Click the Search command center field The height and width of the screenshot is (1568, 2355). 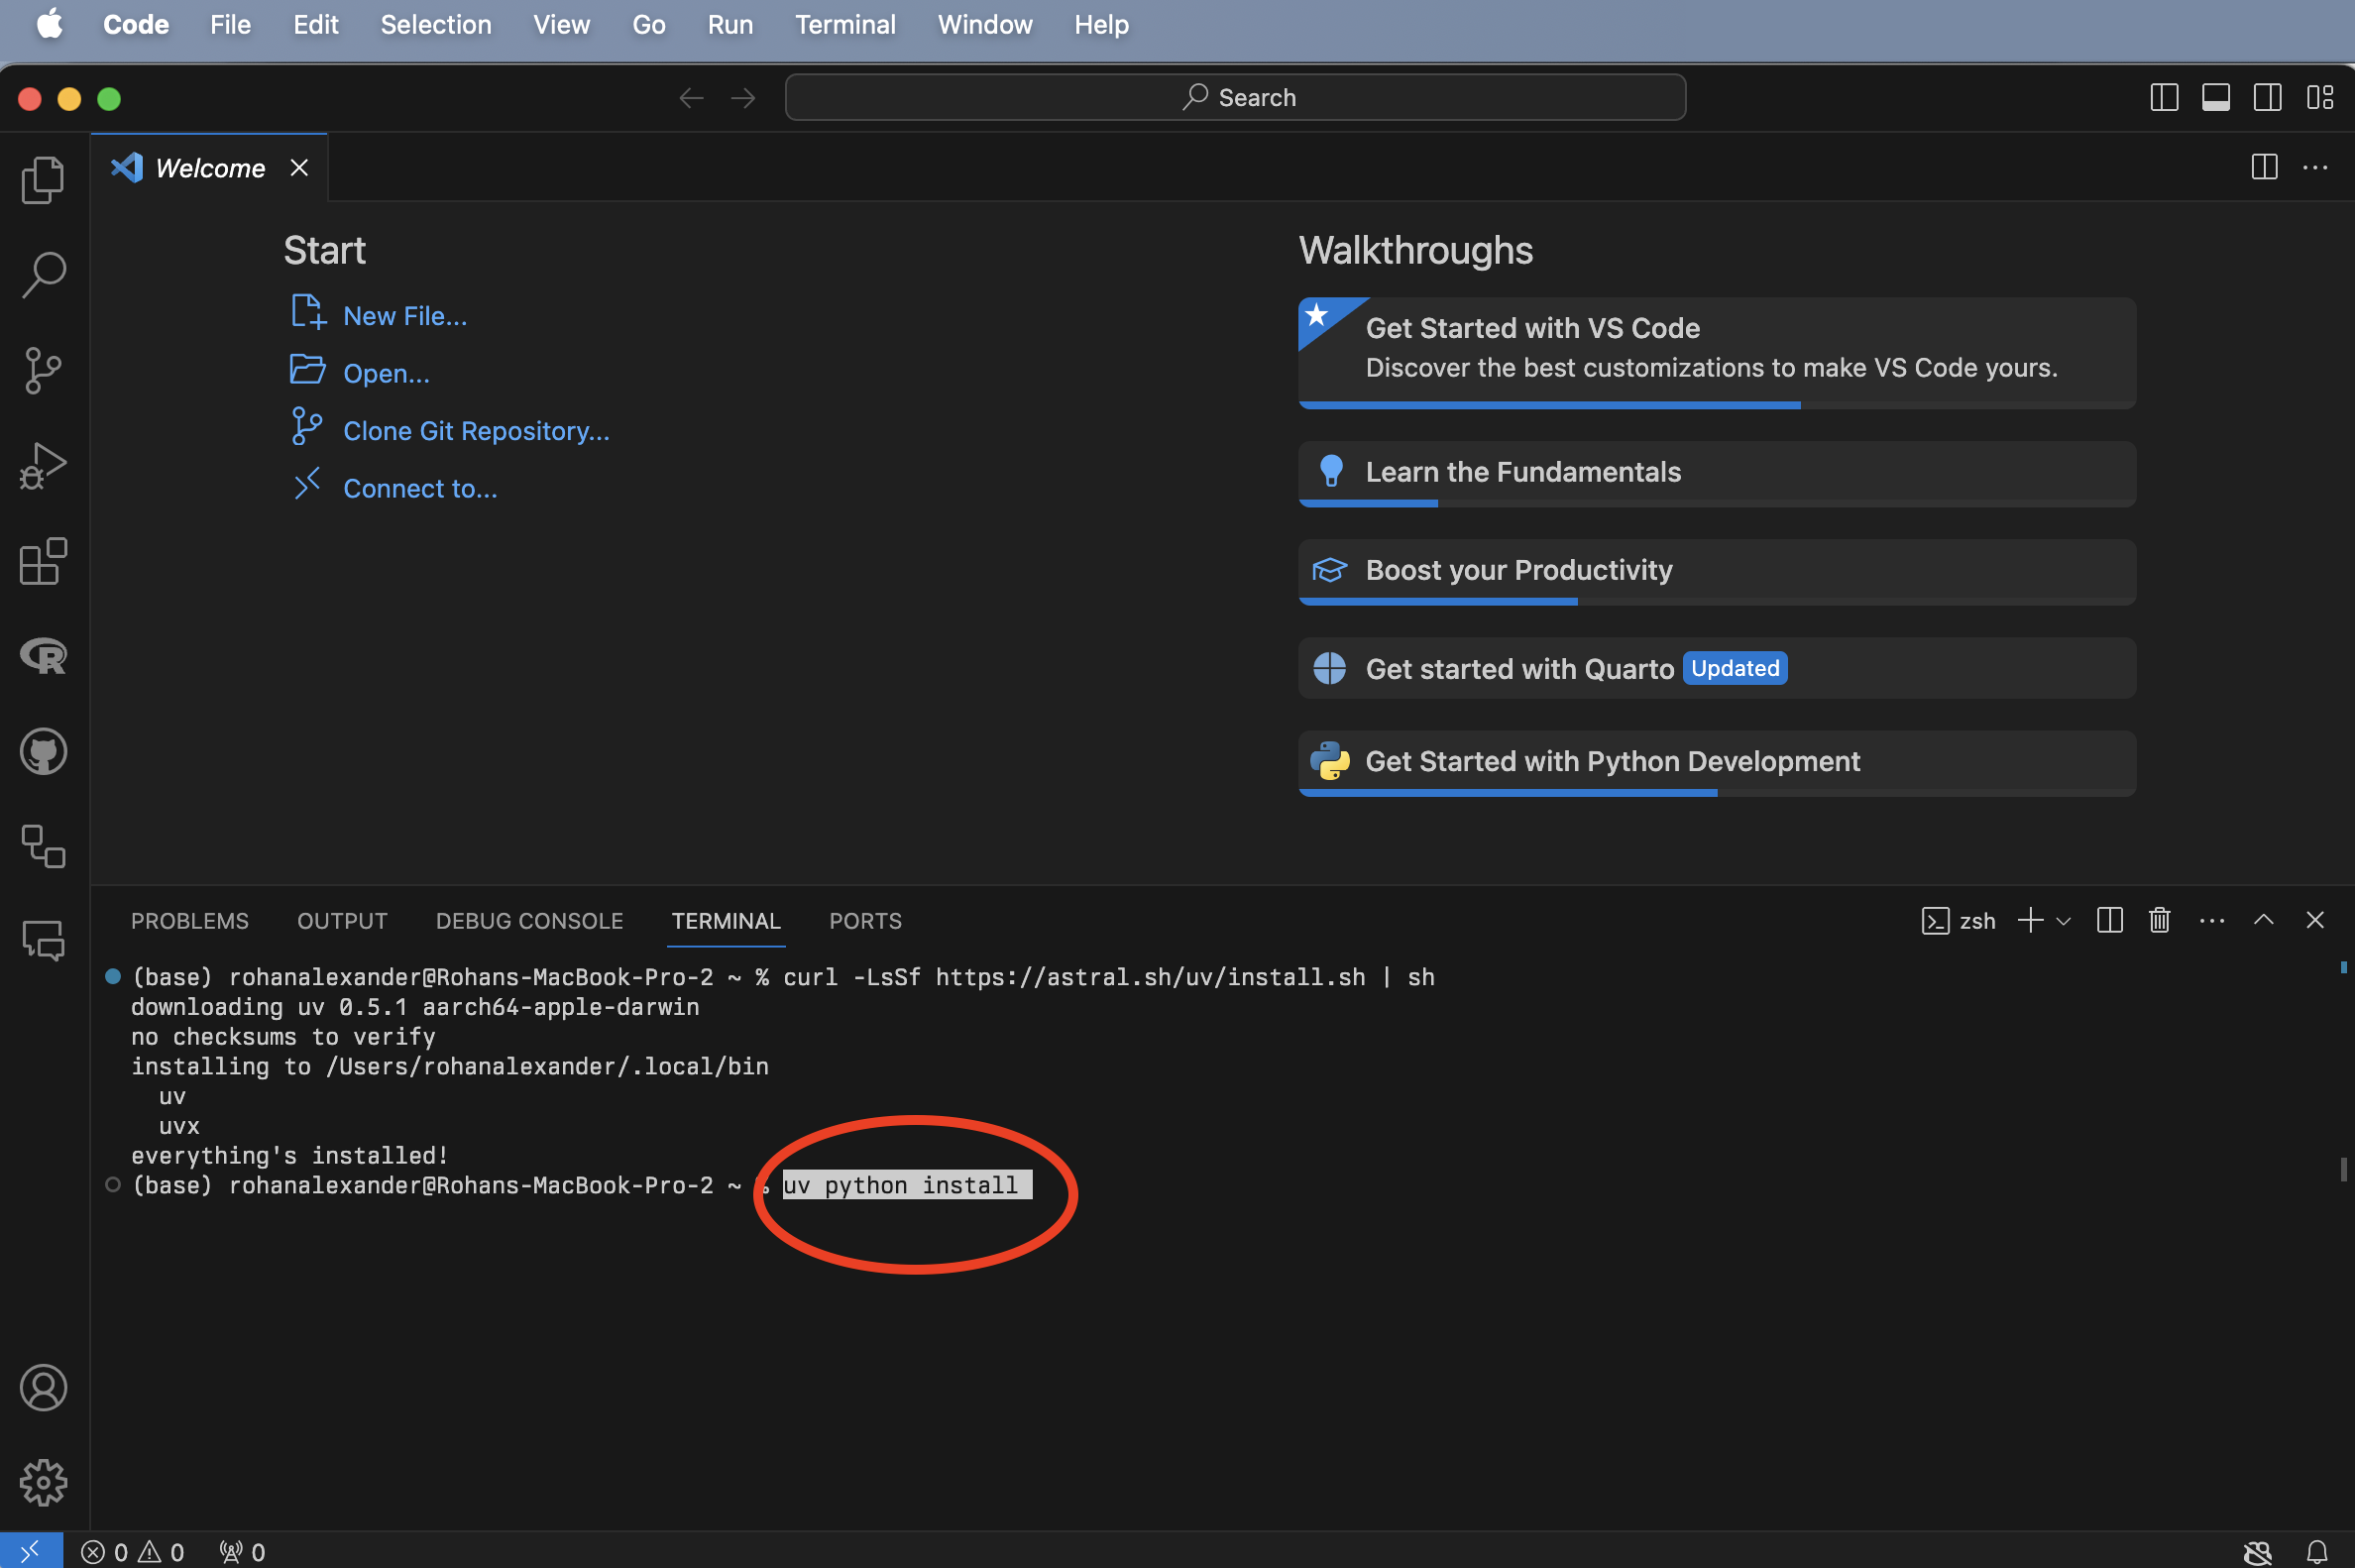pyautogui.click(x=1235, y=98)
